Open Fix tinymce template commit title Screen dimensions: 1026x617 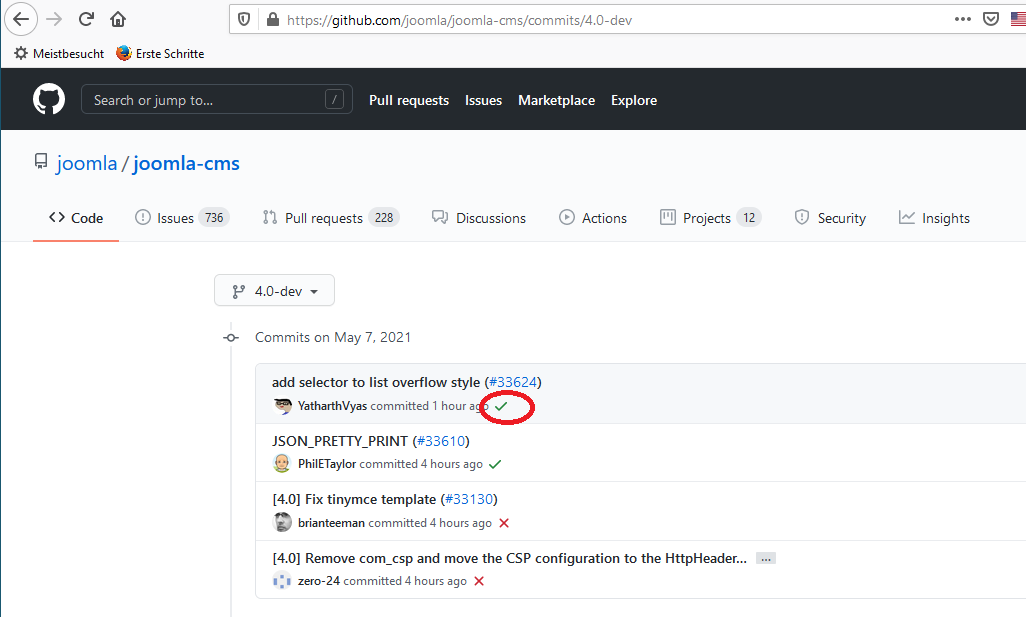[x=354, y=499]
